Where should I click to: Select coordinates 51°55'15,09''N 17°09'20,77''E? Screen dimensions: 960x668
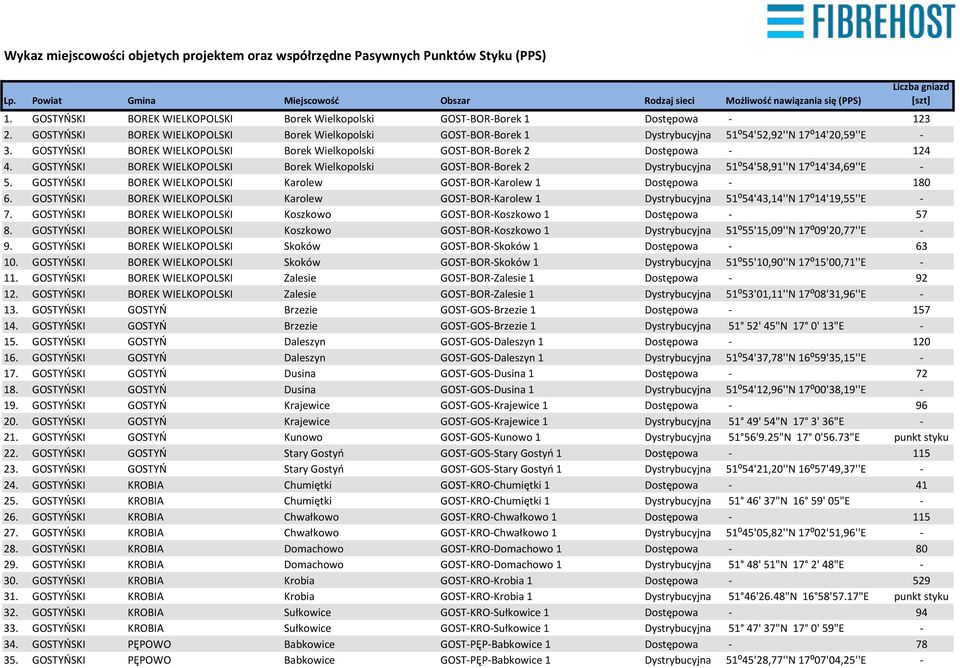click(x=796, y=230)
